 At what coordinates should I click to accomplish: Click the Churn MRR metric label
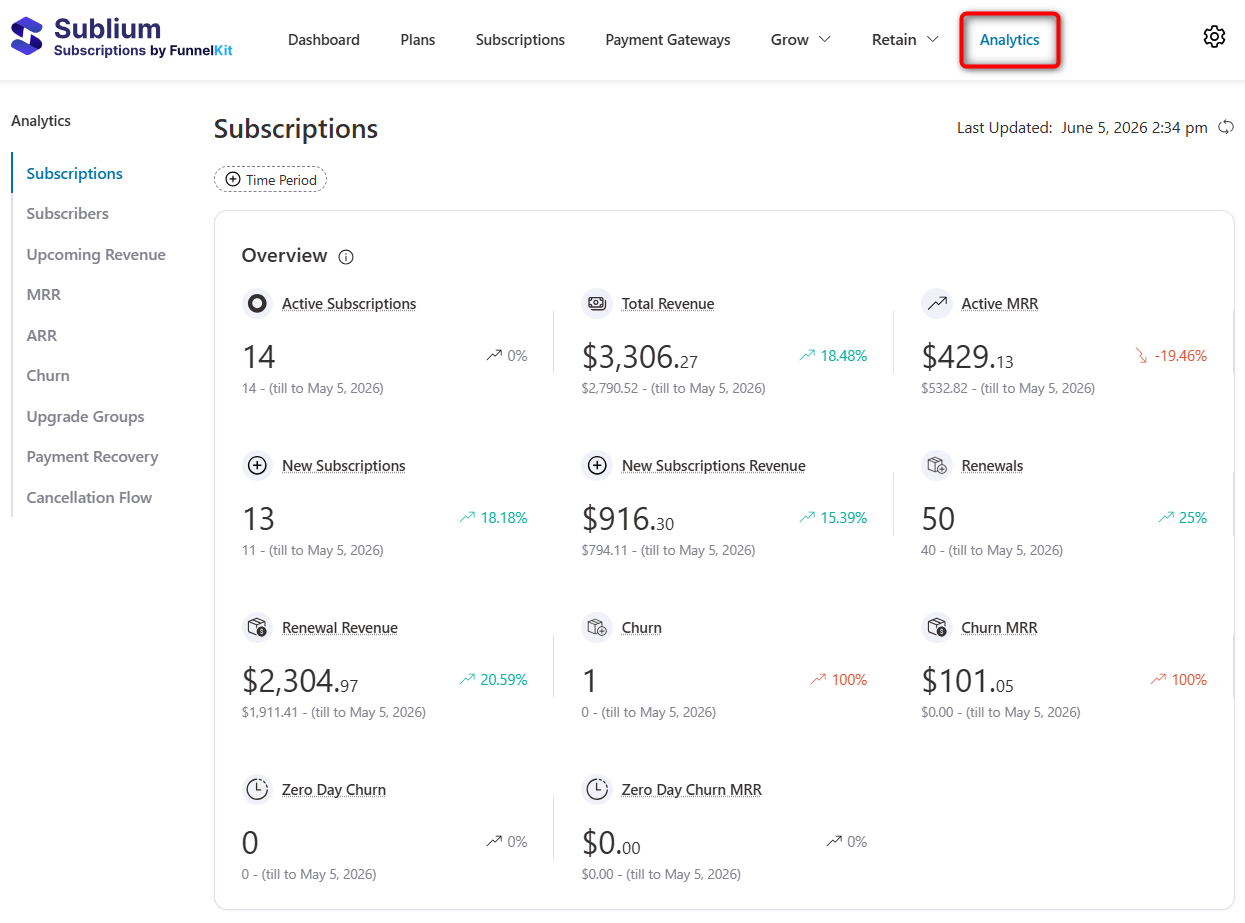click(1000, 628)
